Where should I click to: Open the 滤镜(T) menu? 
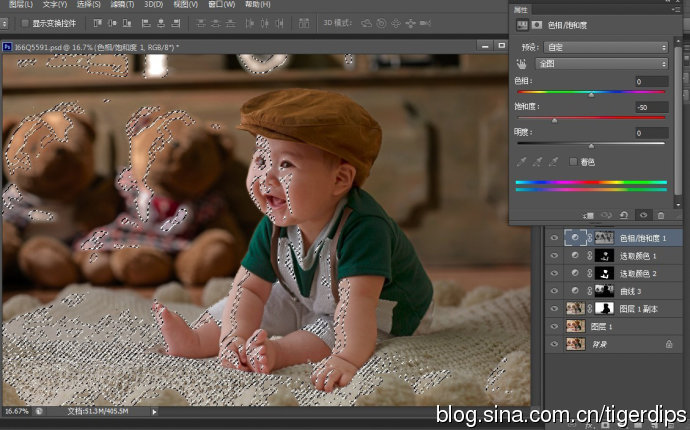122,4
